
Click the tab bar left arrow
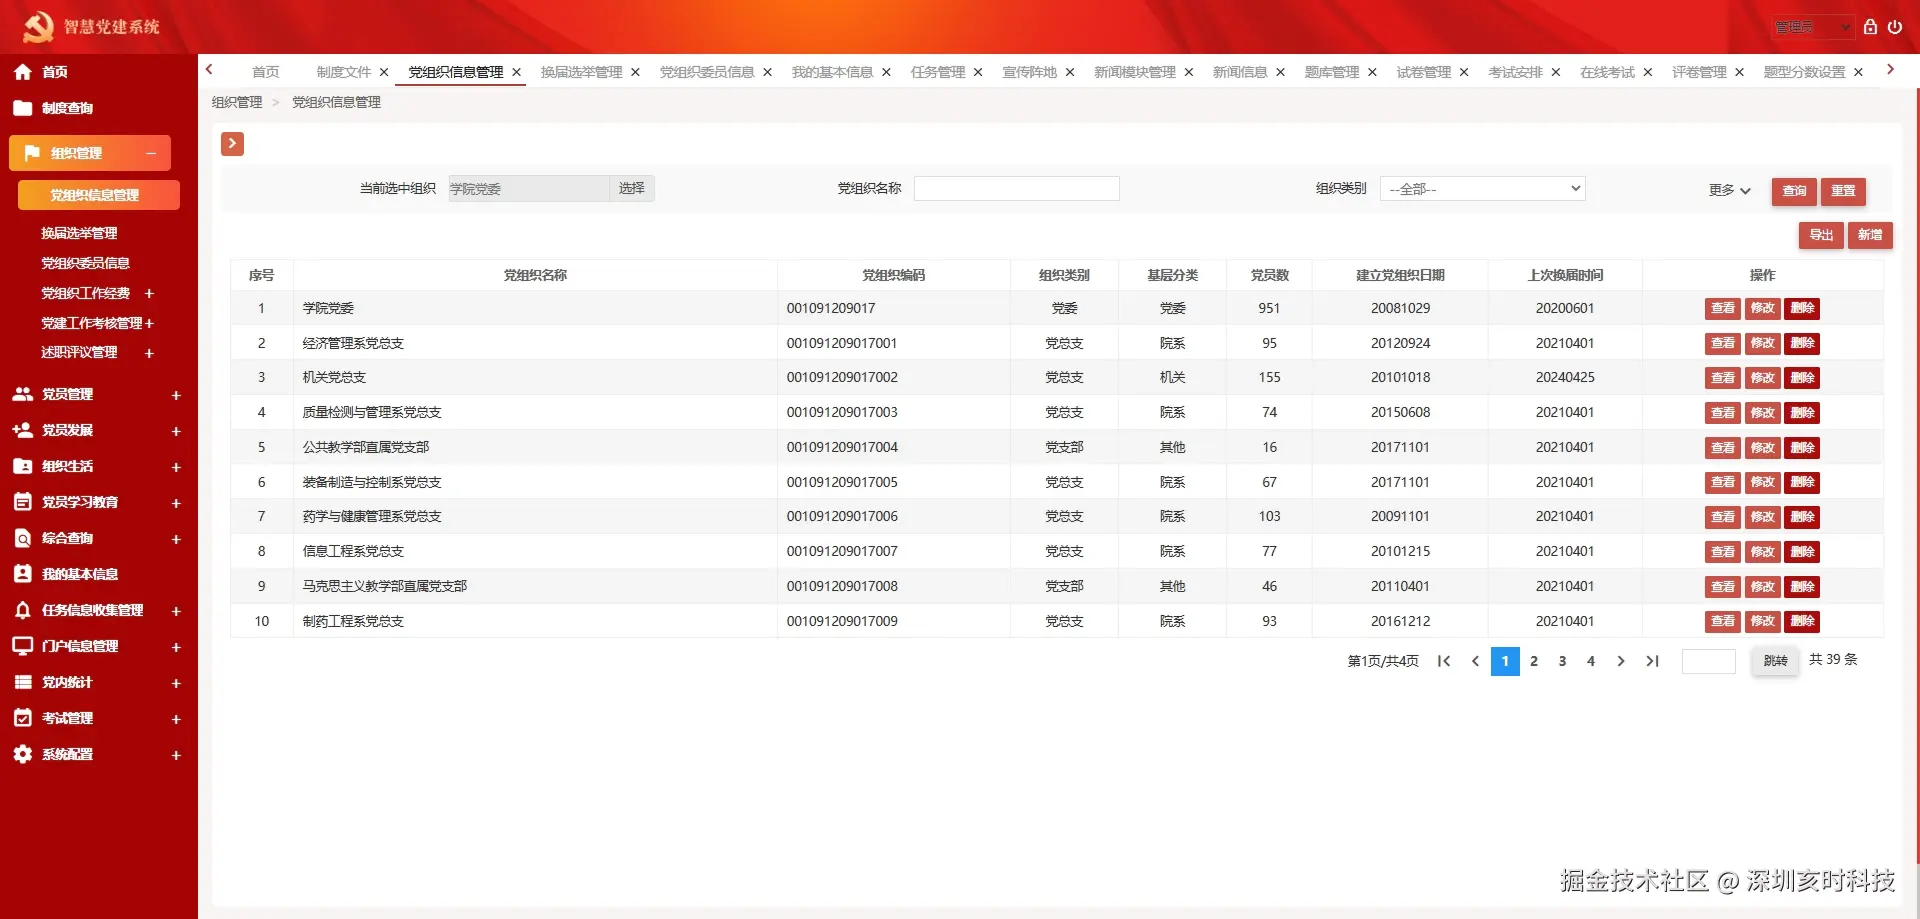(209, 70)
